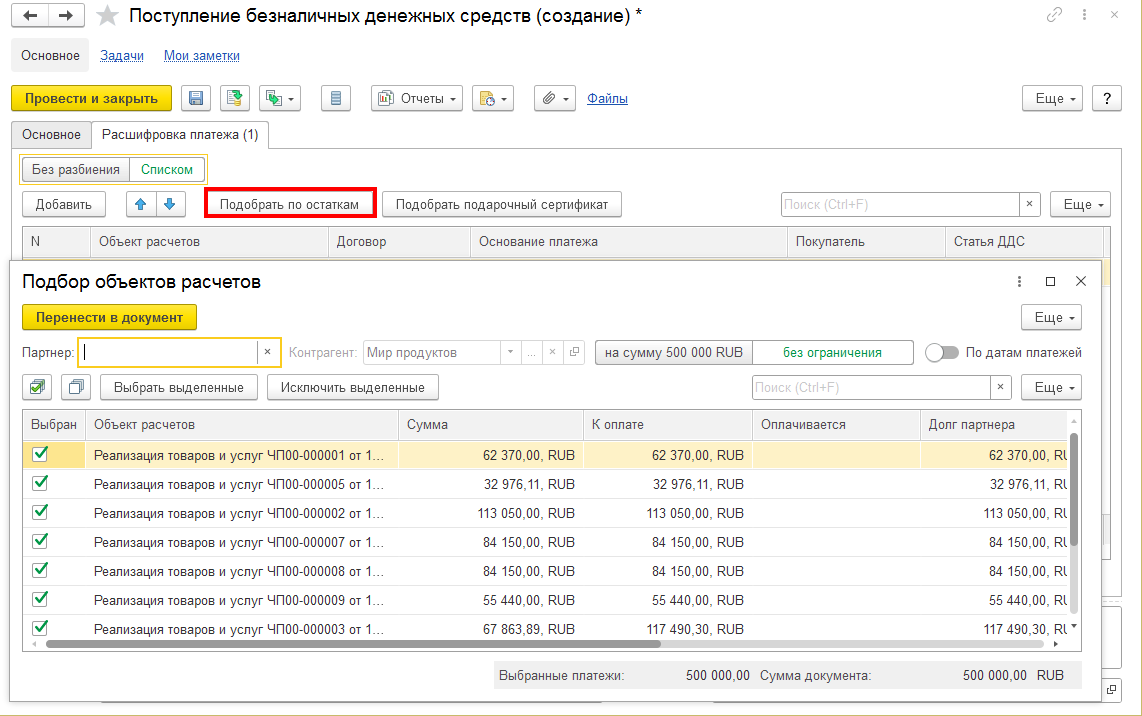The width and height of the screenshot is (1142, 716).
Task: Click the check all rows icon
Action: coord(38,387)
